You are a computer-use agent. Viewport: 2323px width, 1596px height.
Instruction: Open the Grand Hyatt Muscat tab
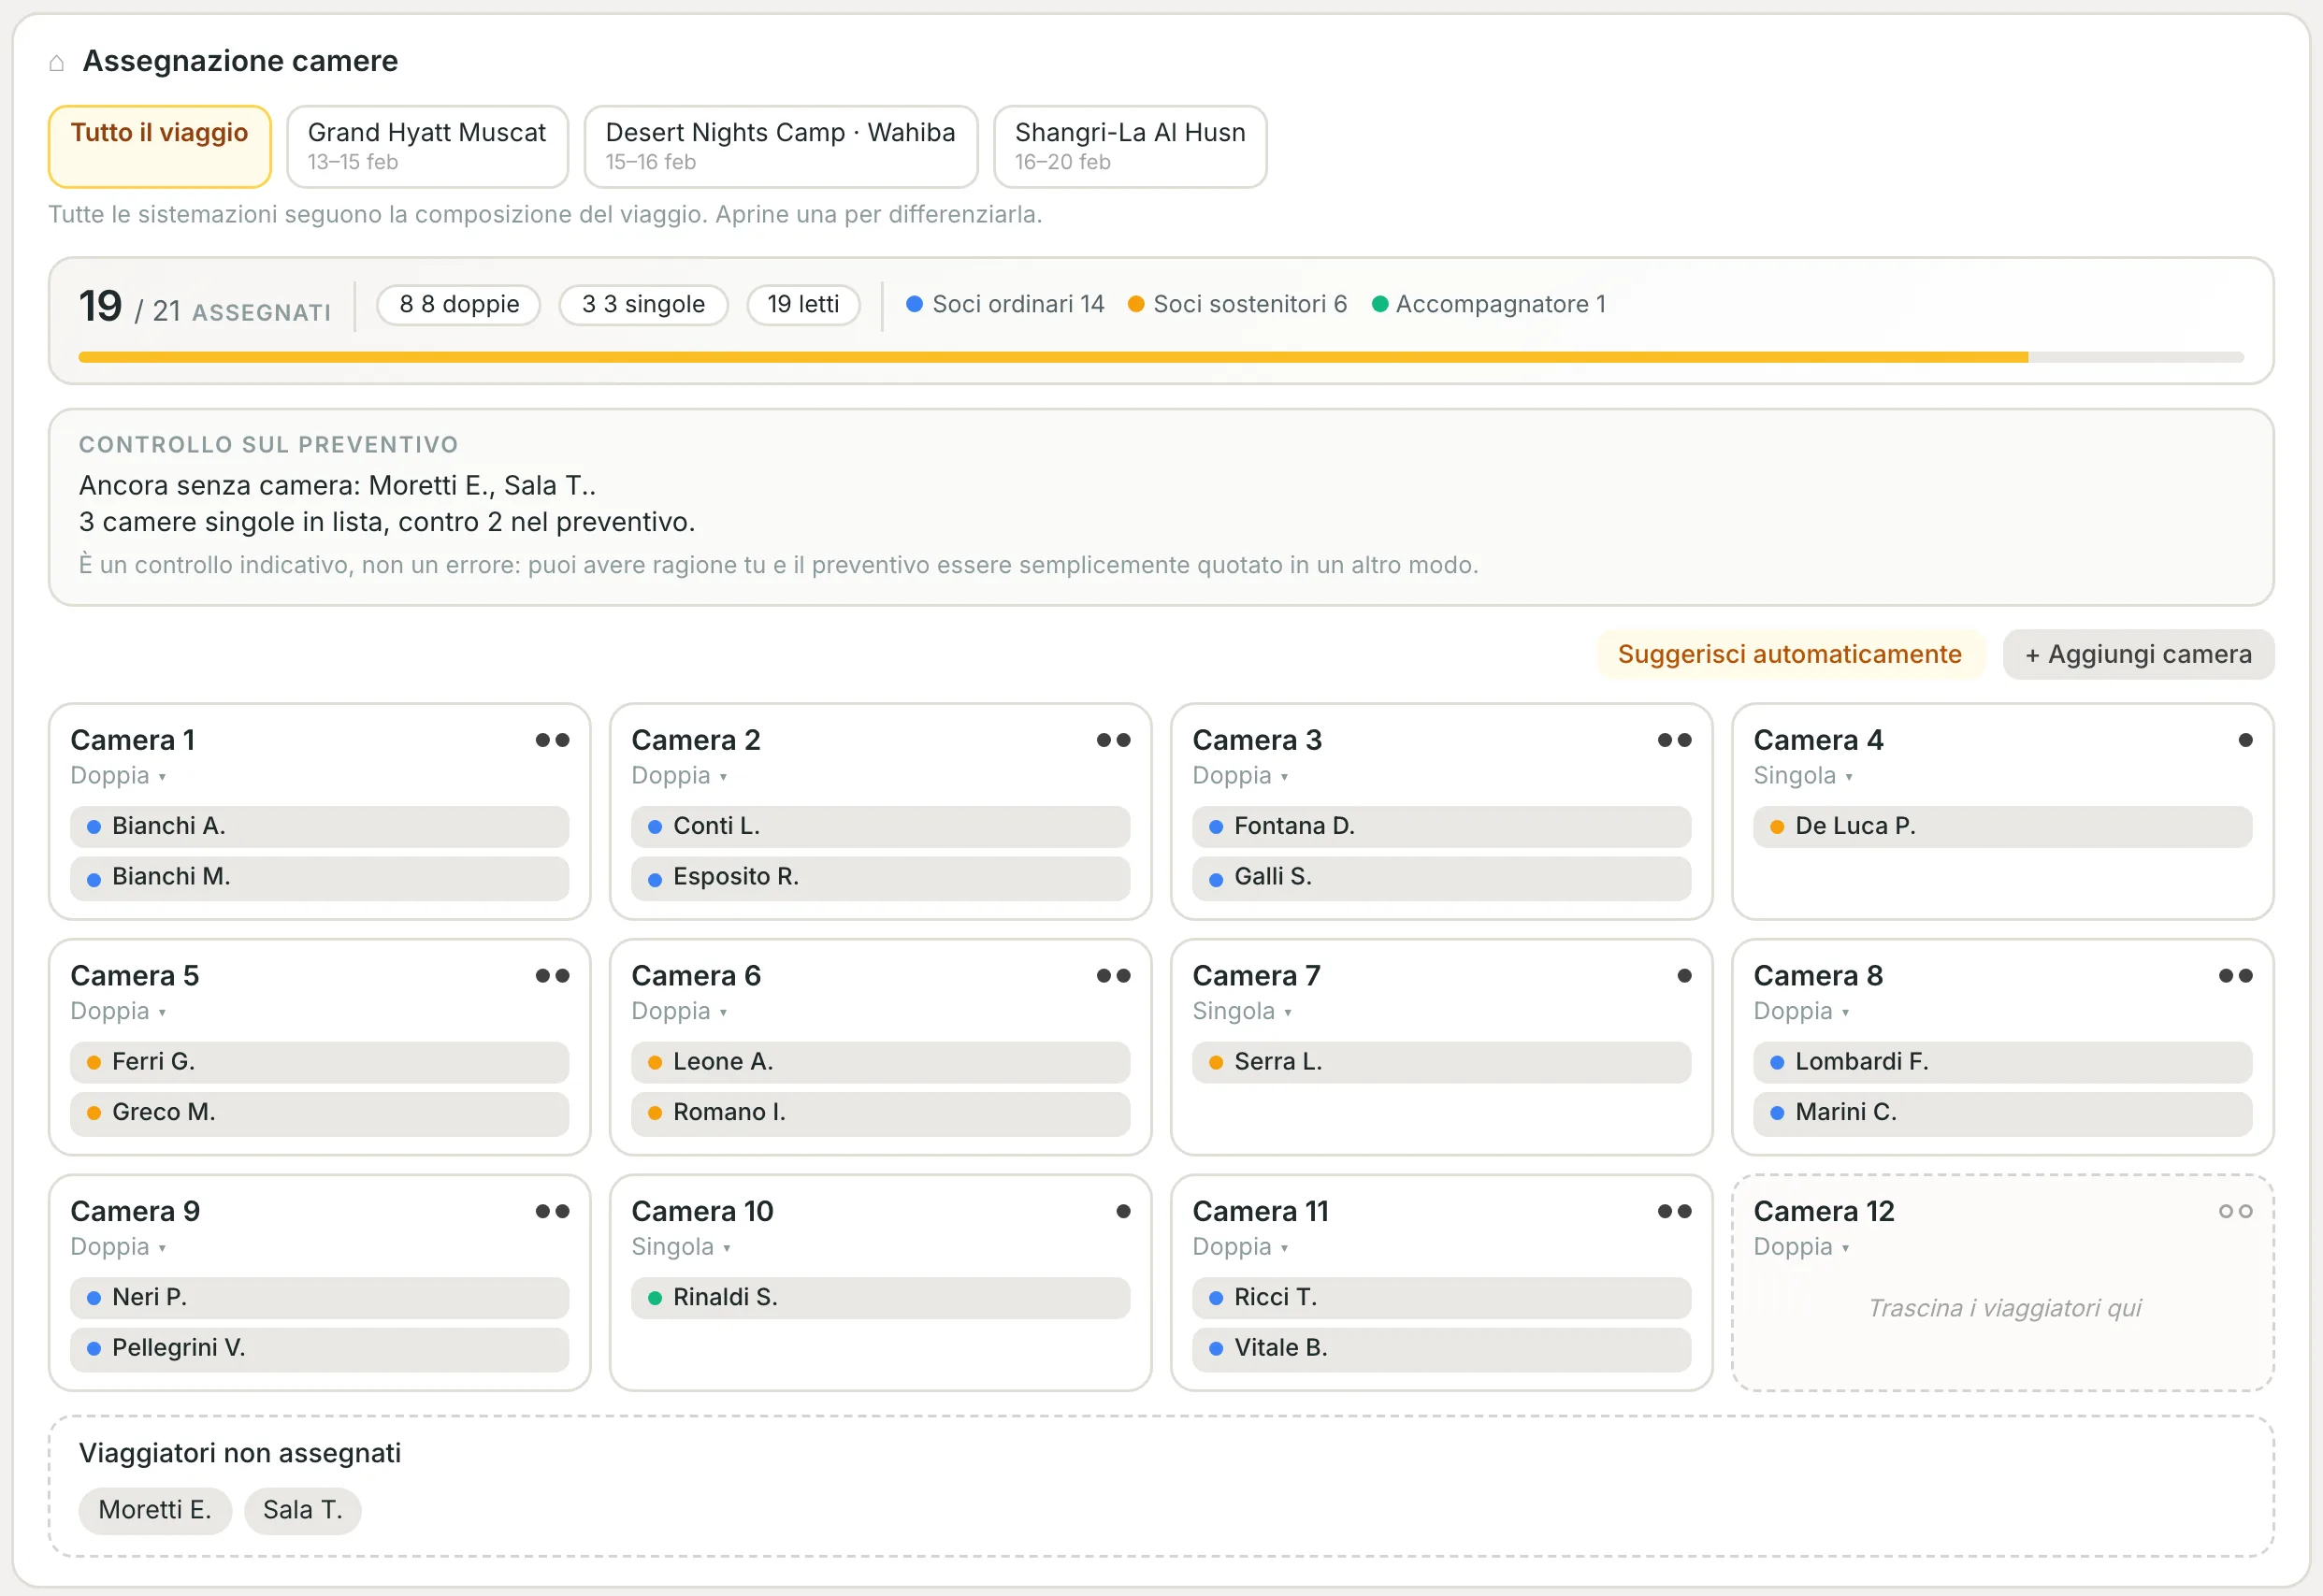click(x=427, y=146)
